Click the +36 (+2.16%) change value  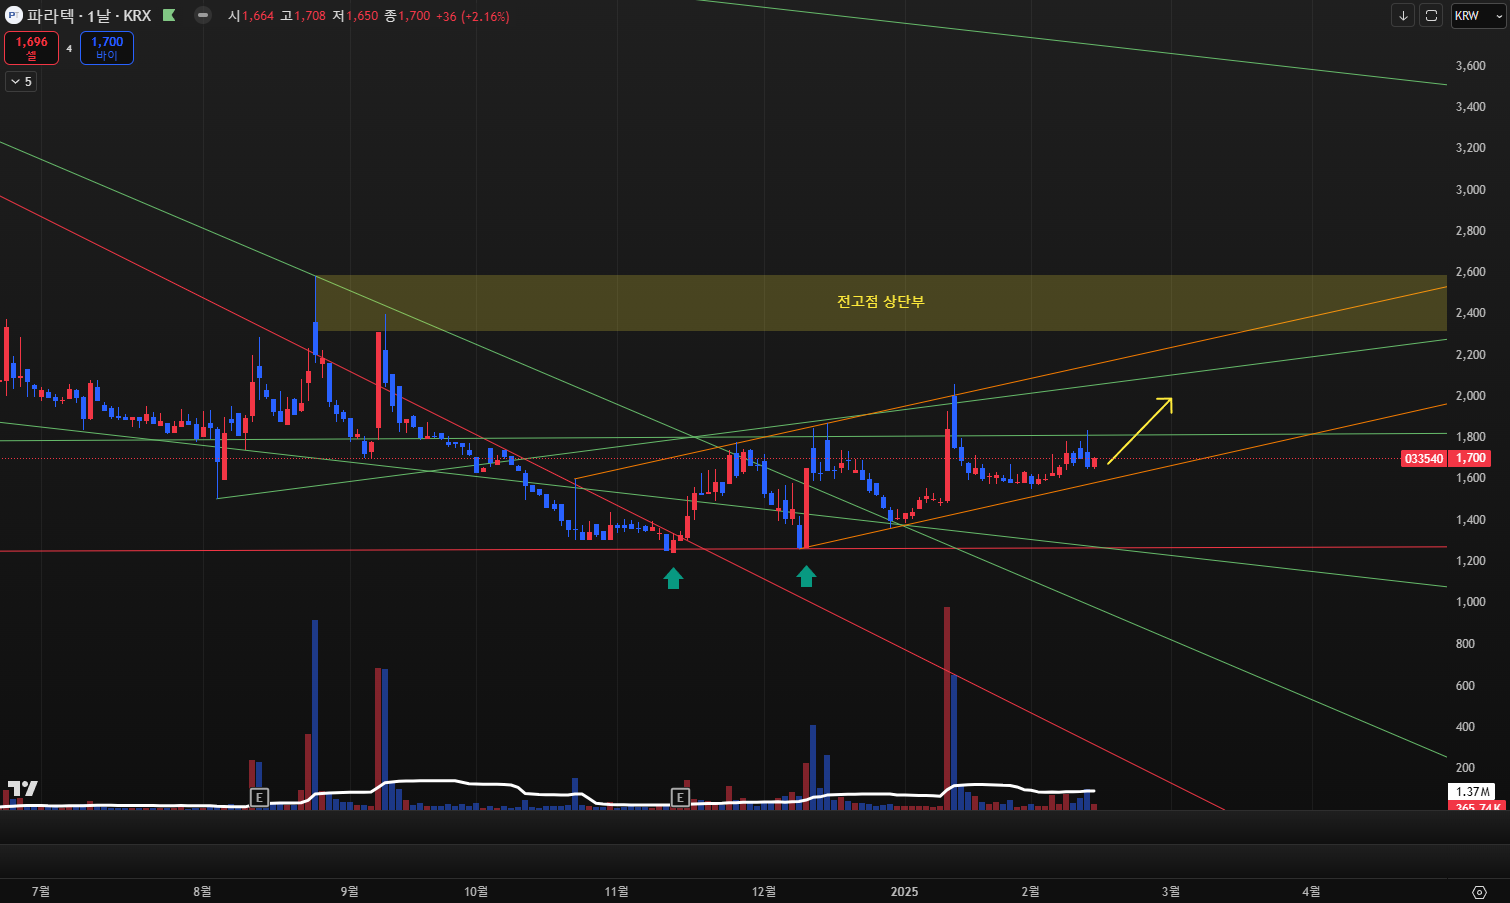[x=473, y=16]
